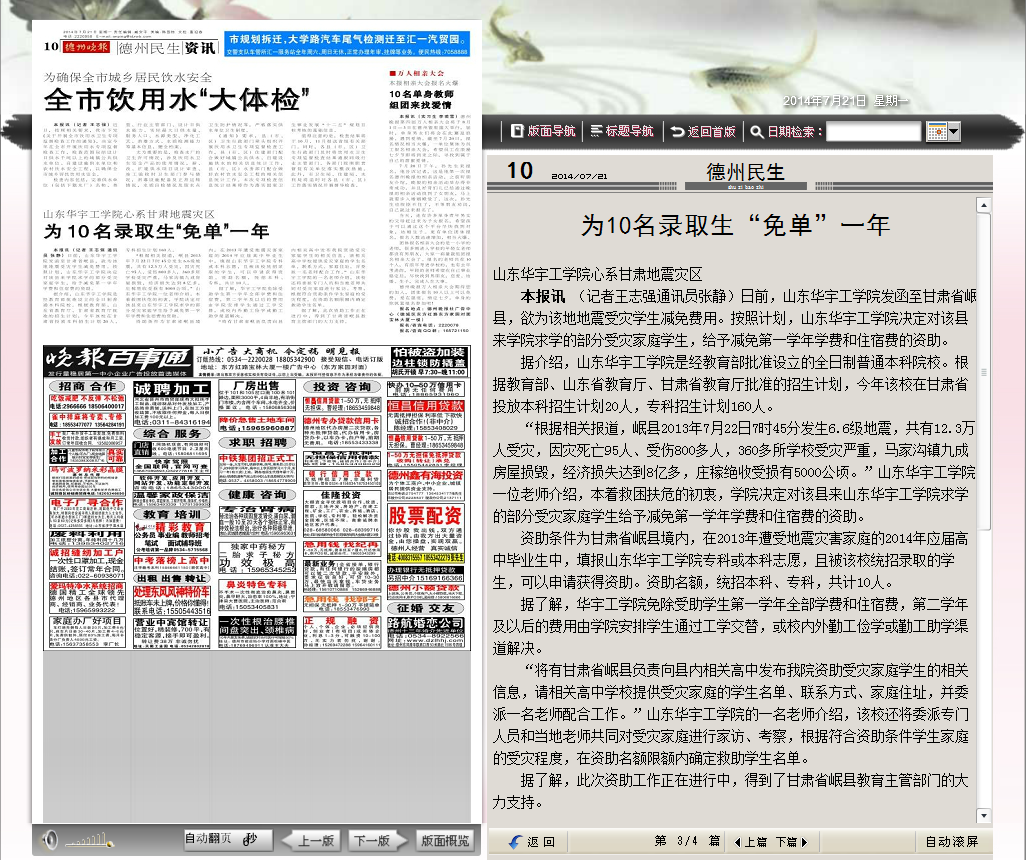1026x860 pixels.
Task: Click 下一版 next page button
Action: 370,840
